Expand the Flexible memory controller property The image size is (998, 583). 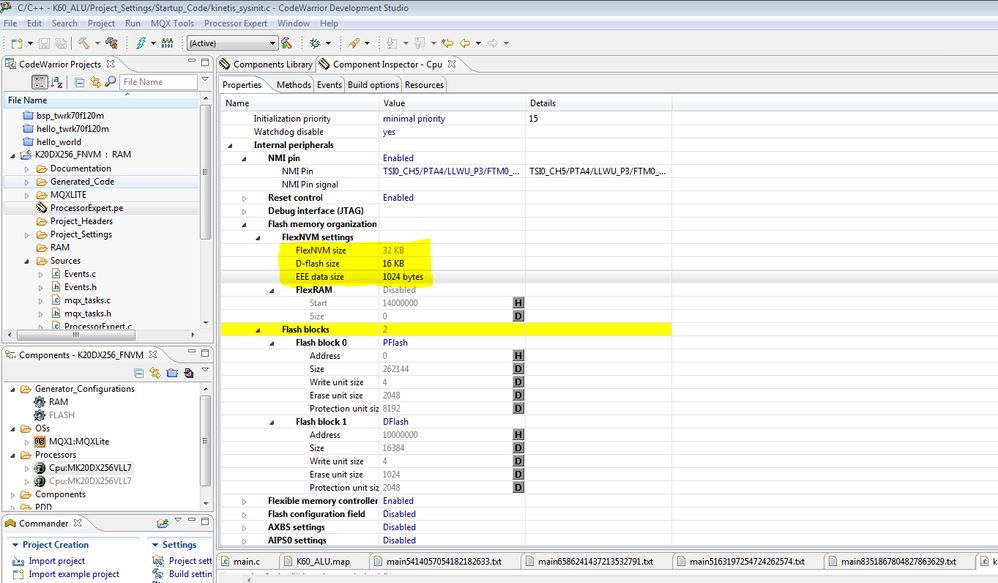point(244,502)
